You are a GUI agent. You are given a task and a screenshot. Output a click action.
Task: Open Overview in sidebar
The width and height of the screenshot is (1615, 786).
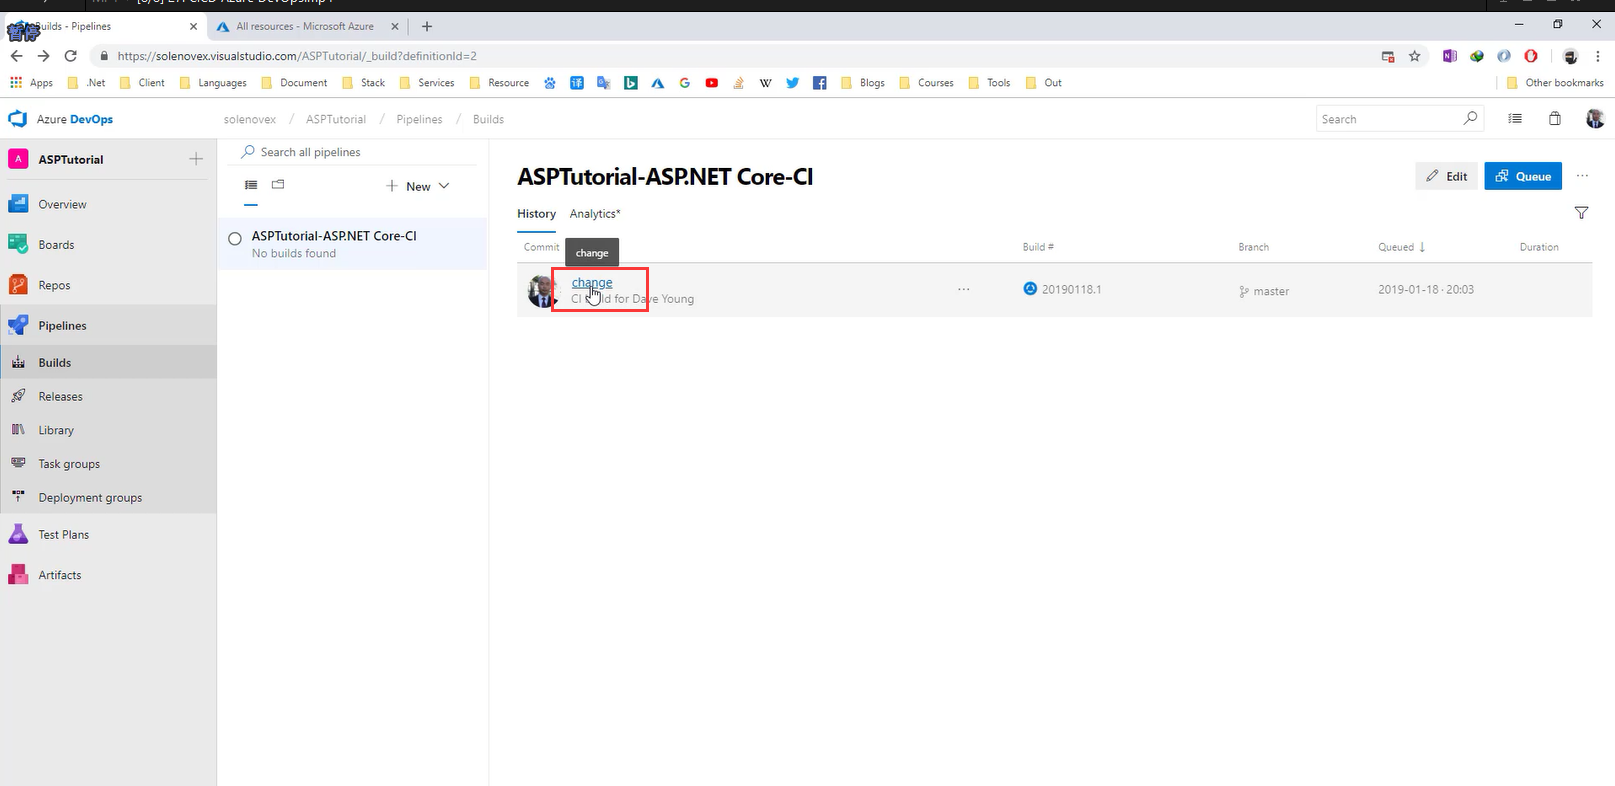click(62, 204)
